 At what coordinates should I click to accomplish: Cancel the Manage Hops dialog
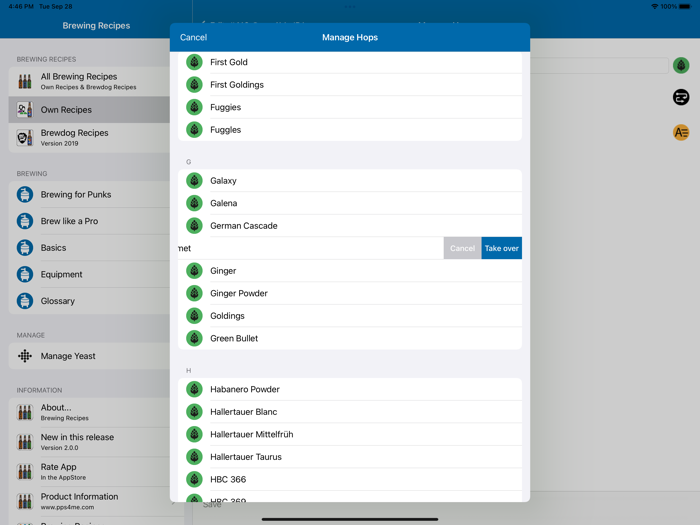[193, 38]
